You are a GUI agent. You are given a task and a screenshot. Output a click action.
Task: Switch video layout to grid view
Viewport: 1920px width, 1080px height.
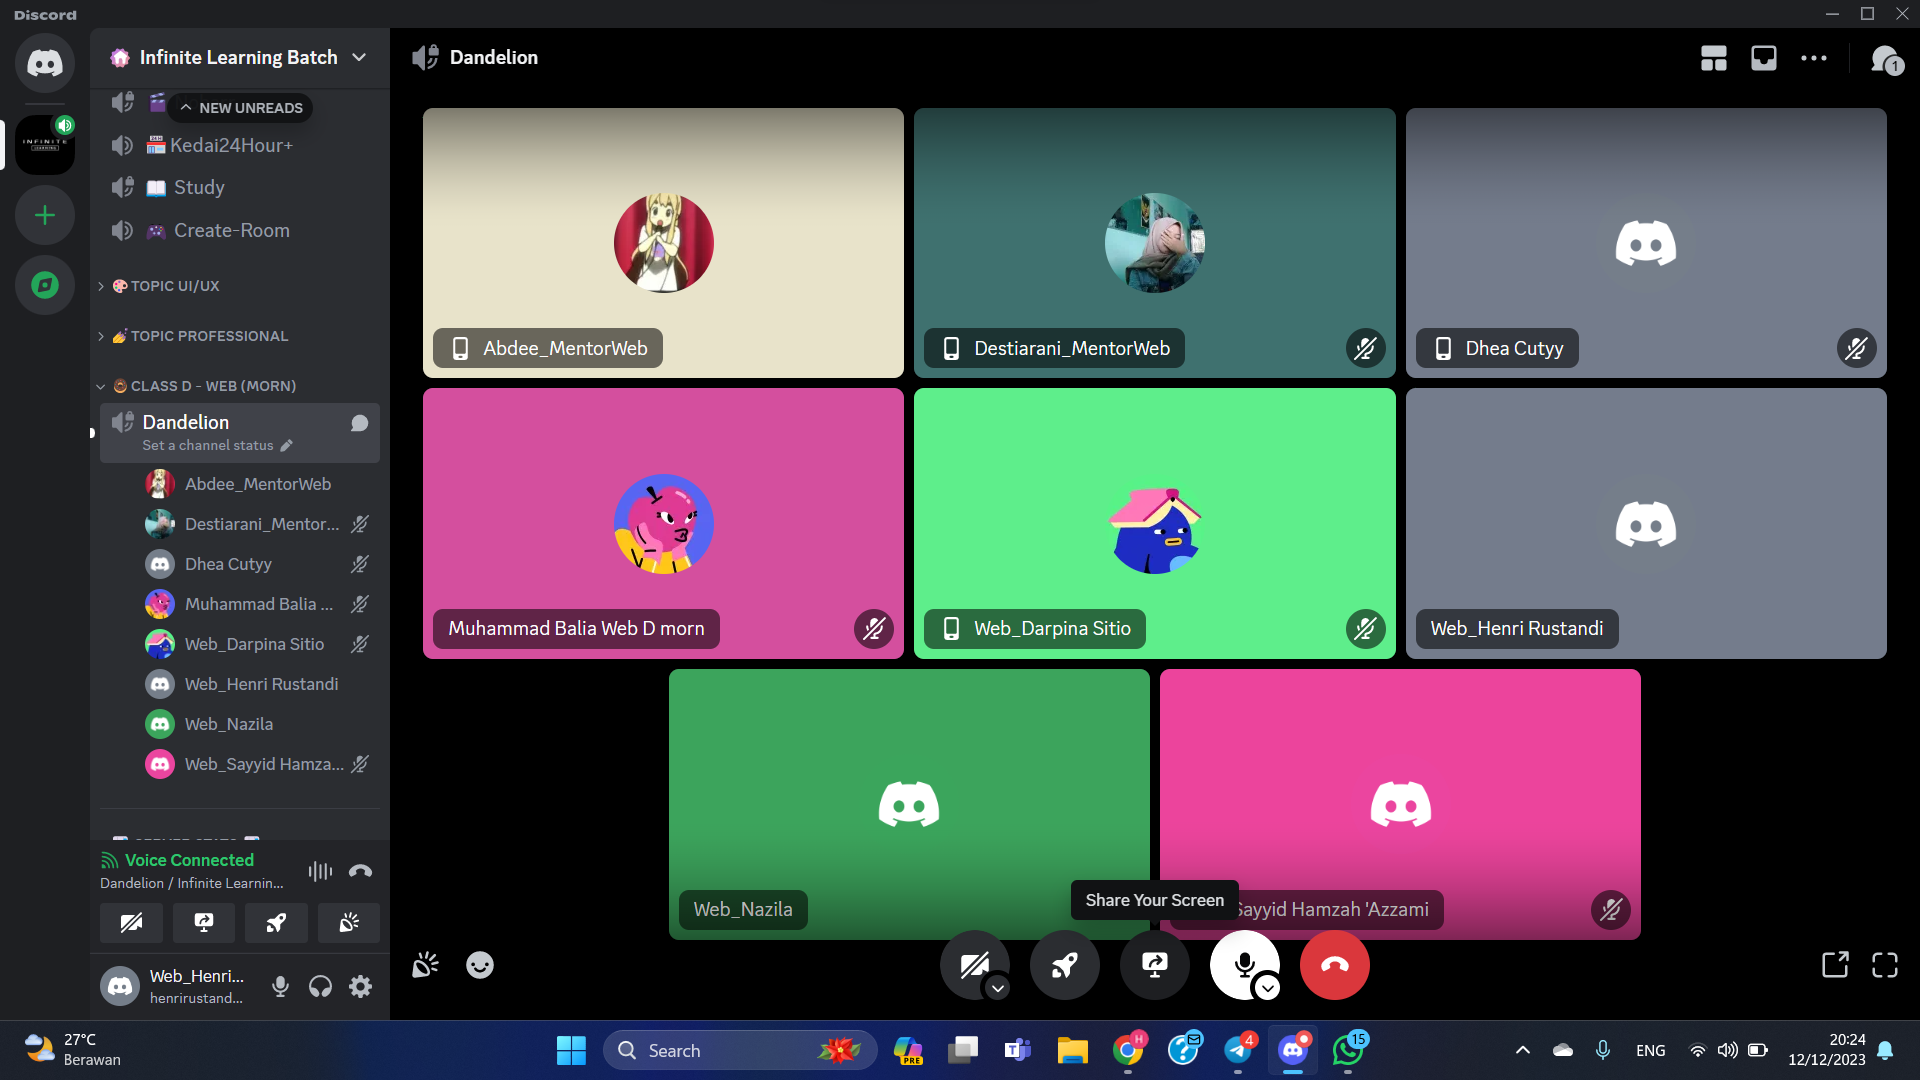[1713, 58]
